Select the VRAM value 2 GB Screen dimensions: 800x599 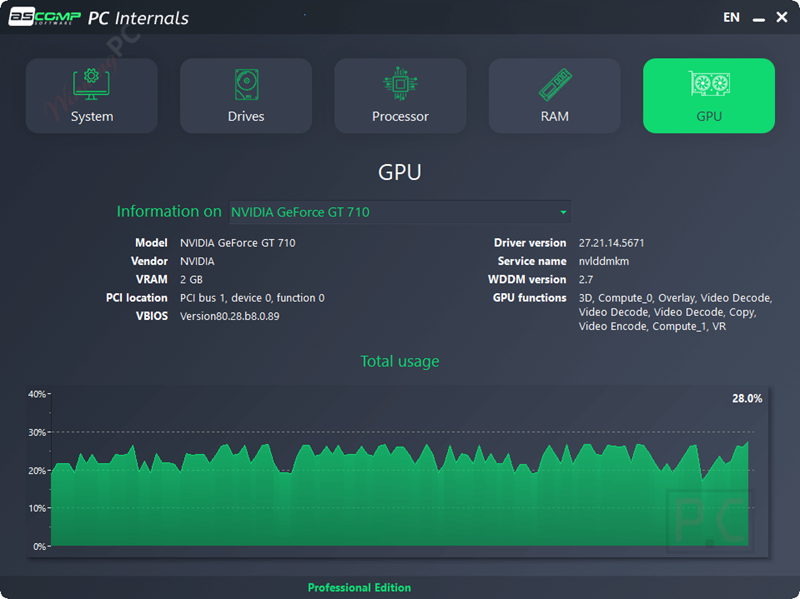tap(191, 280)
